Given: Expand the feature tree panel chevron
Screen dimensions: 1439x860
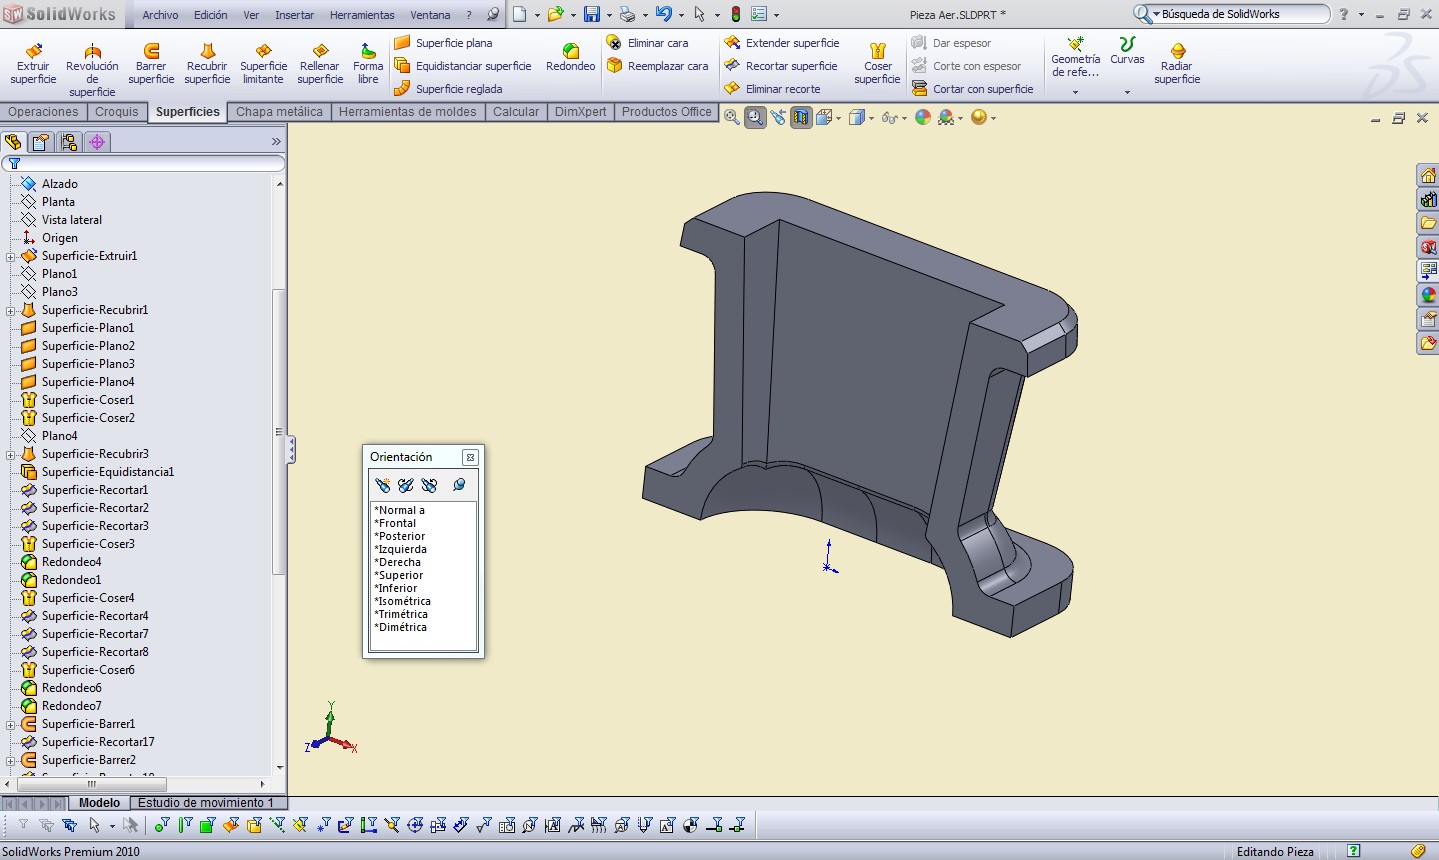Looking at the screenshot, I should [x=276, y=142].
